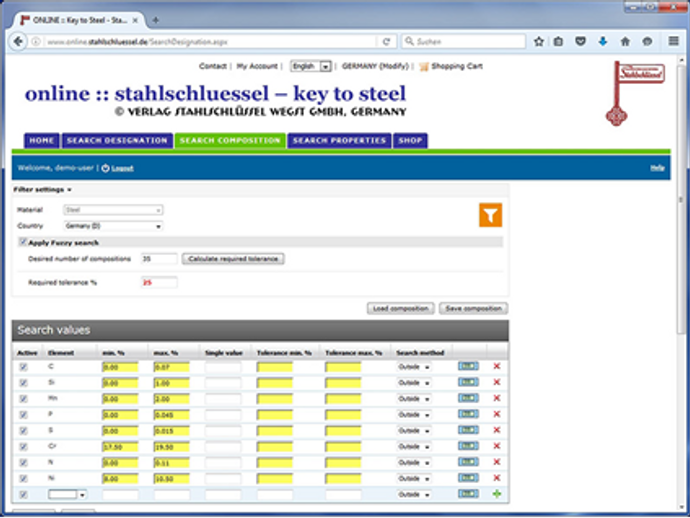
Task: Collapse the Filter settings expander
Action: pos(42,190)
